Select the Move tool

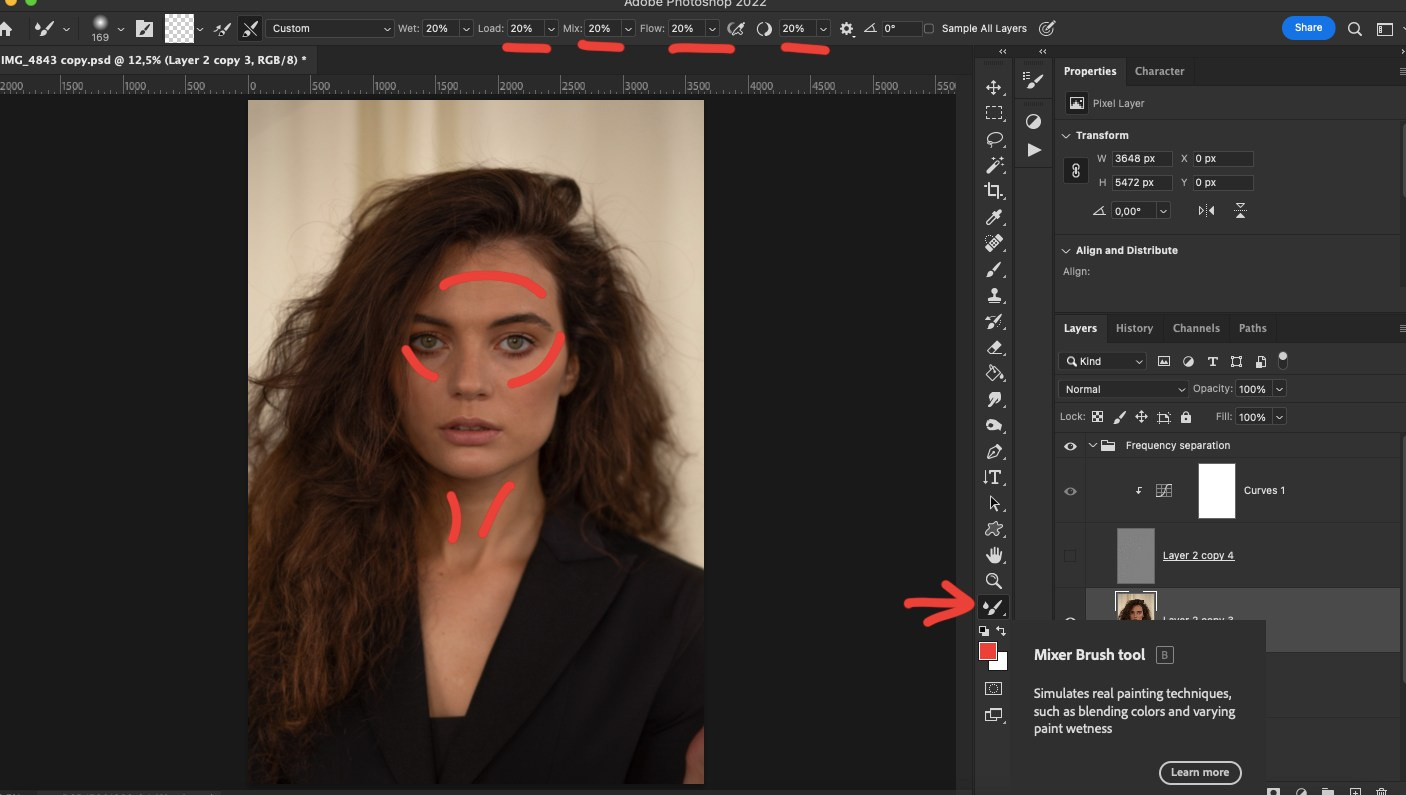pyautogui.click(x=994, y=87)
